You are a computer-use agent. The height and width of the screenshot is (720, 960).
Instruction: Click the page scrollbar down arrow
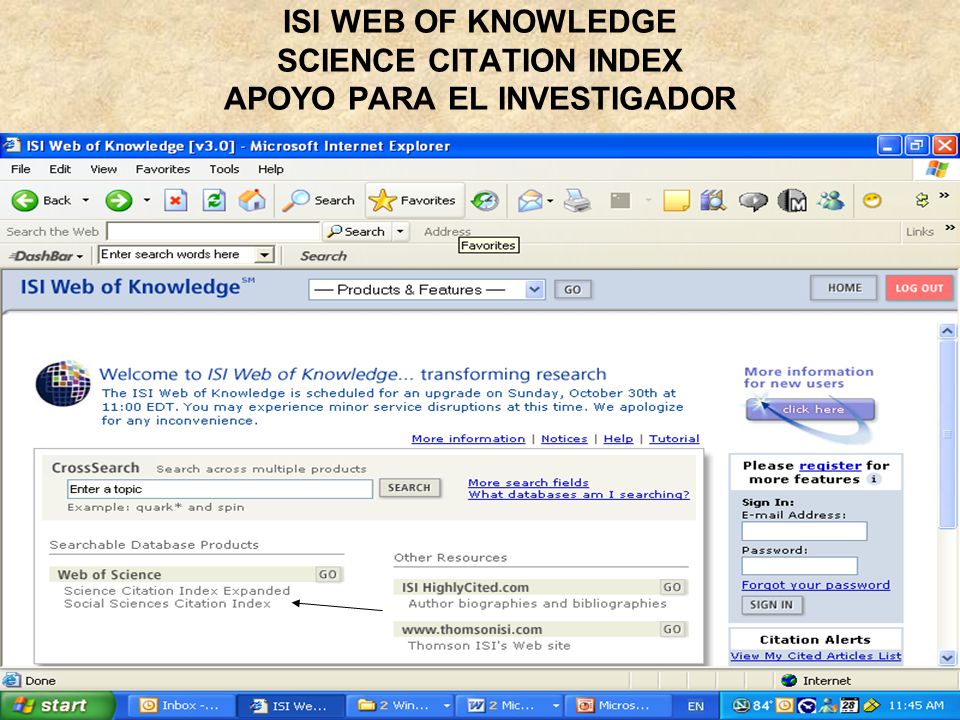[947, 658]
